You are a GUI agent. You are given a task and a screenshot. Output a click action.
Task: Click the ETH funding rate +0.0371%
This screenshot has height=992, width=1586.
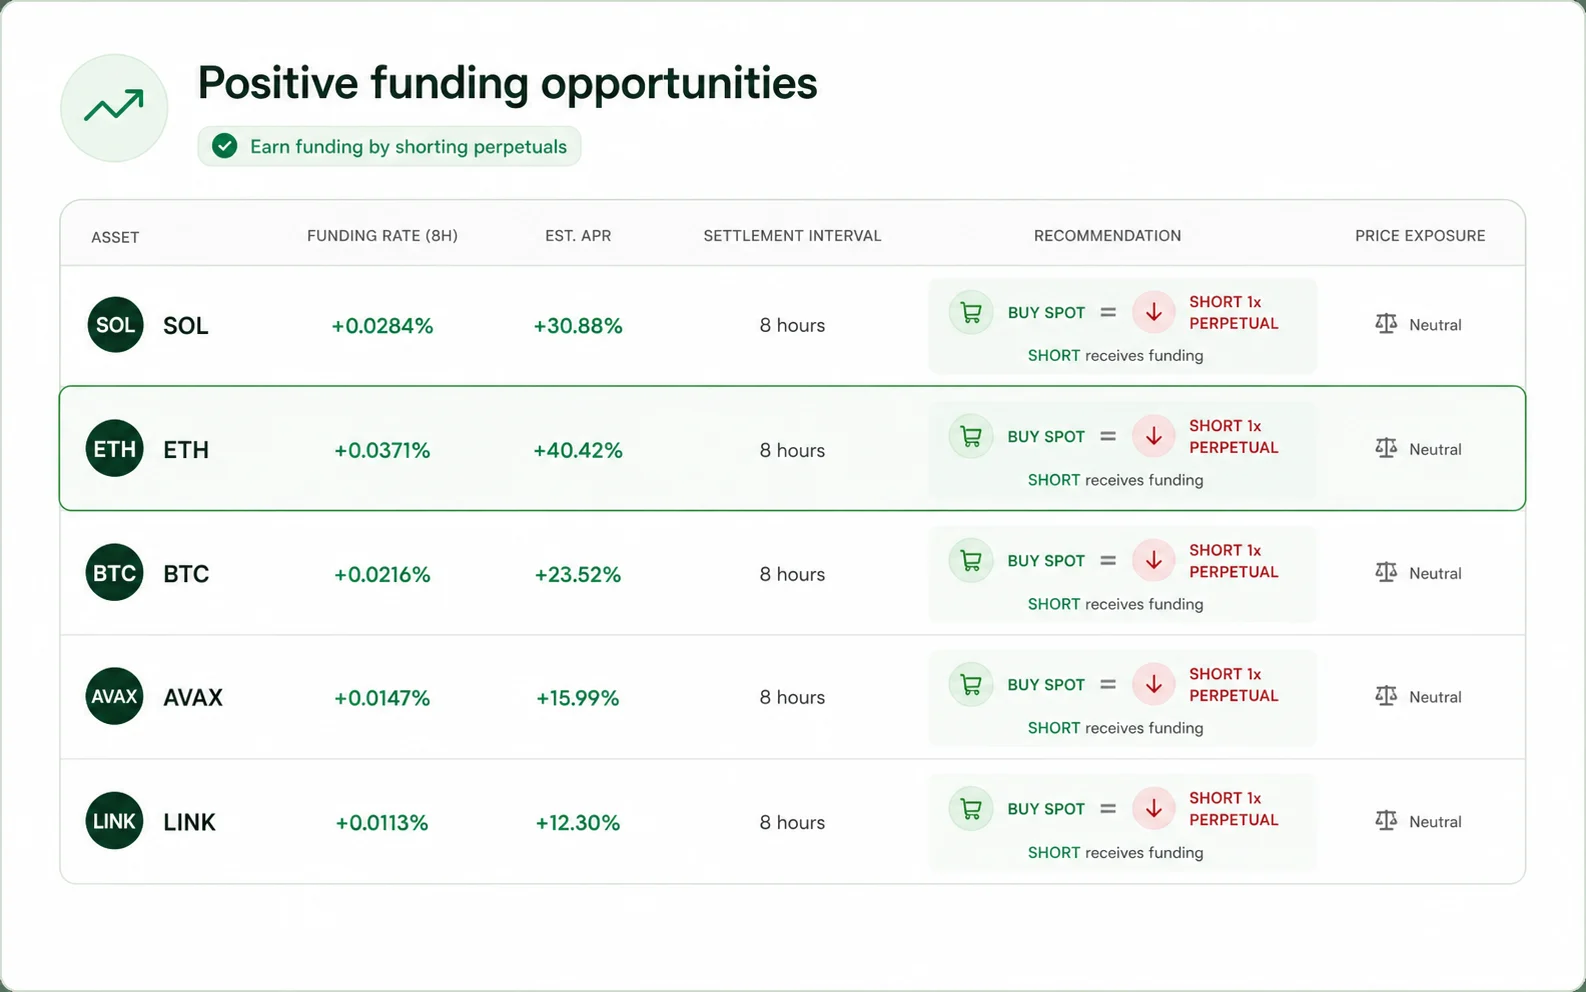coord(382,450)
